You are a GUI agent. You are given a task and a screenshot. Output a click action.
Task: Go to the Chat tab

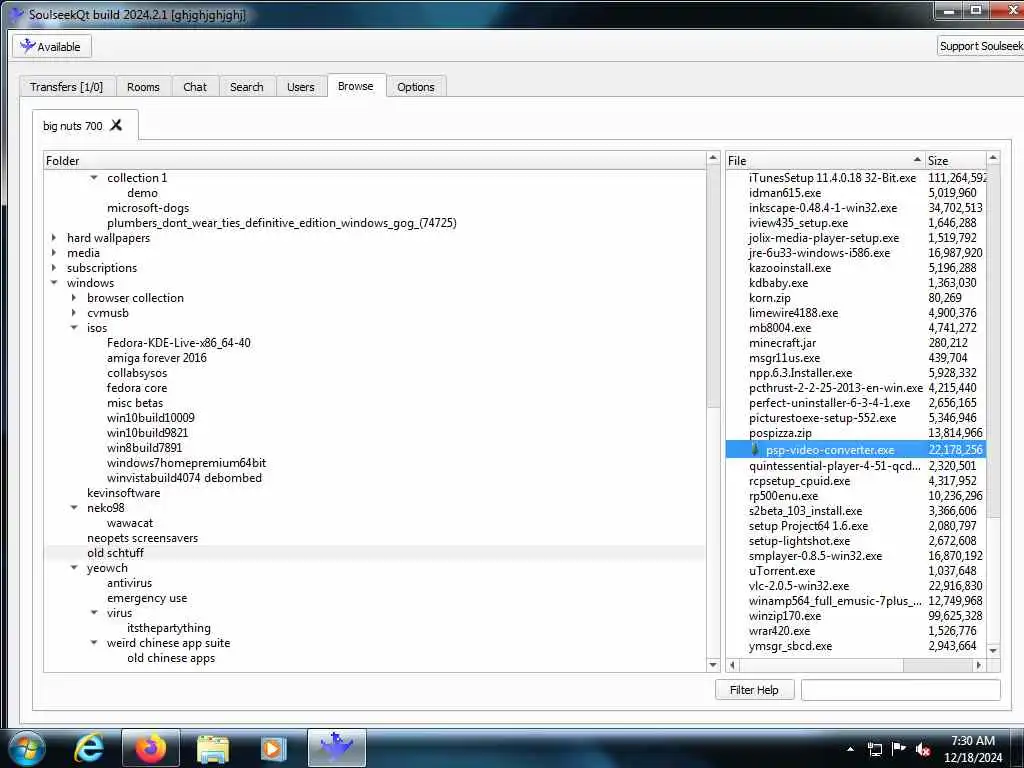(x=195, y=87)
